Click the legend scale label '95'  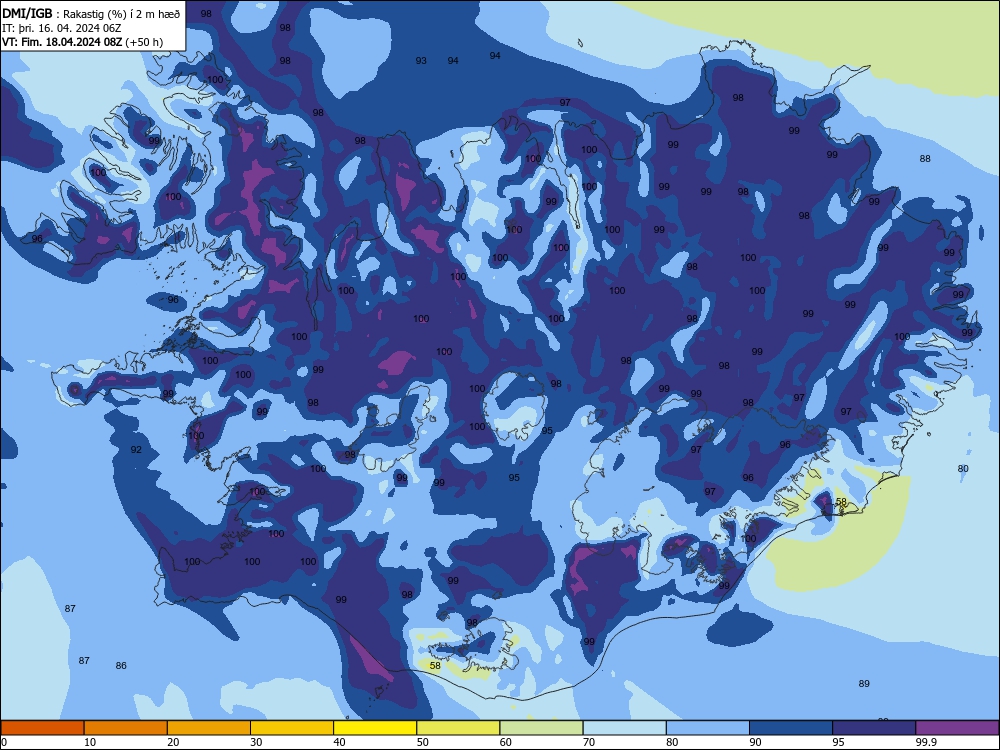(x=839, y=742)
